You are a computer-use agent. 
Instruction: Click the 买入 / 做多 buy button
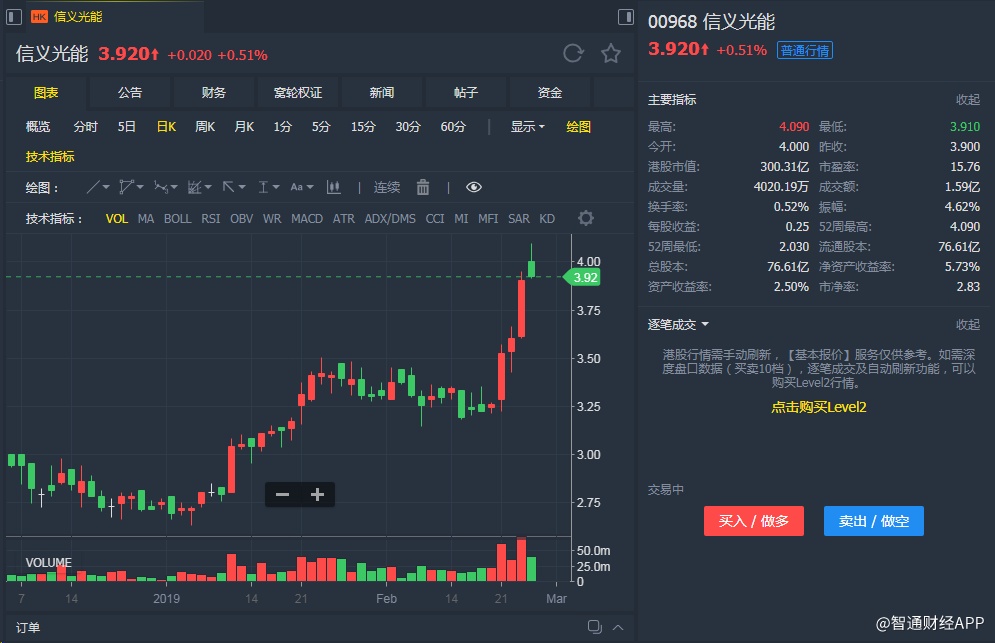click(753, 521)
